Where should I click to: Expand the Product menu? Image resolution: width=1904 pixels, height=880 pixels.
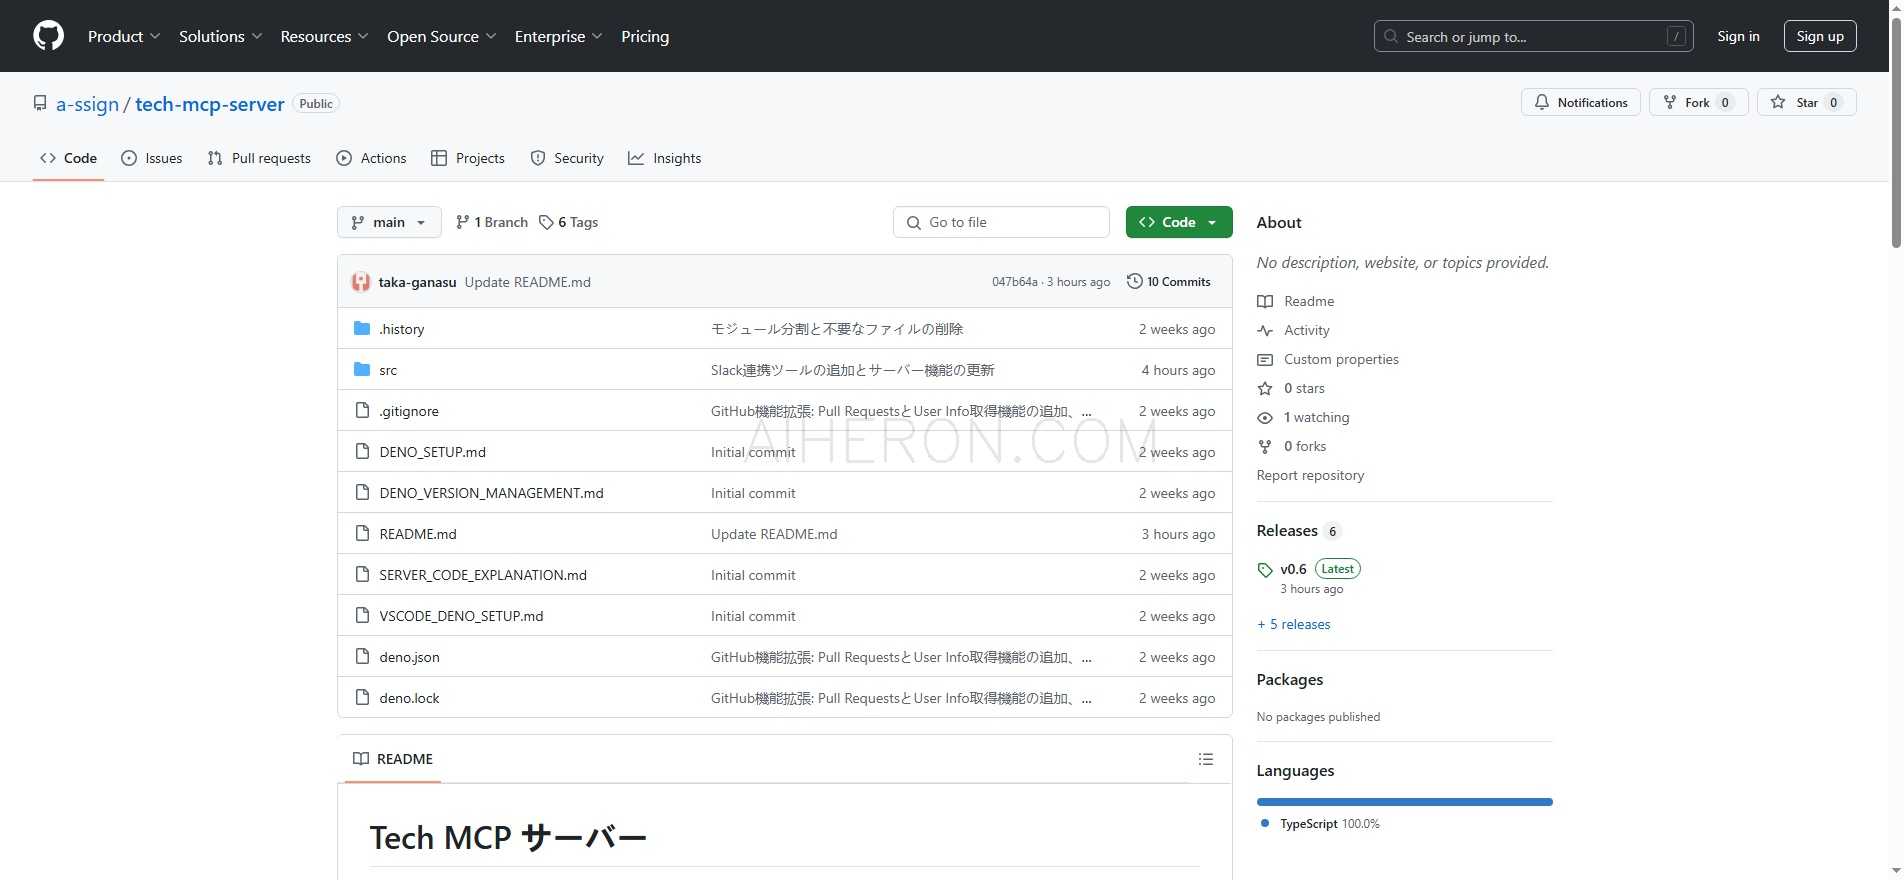pyautogui.click(x=123, y=36)
